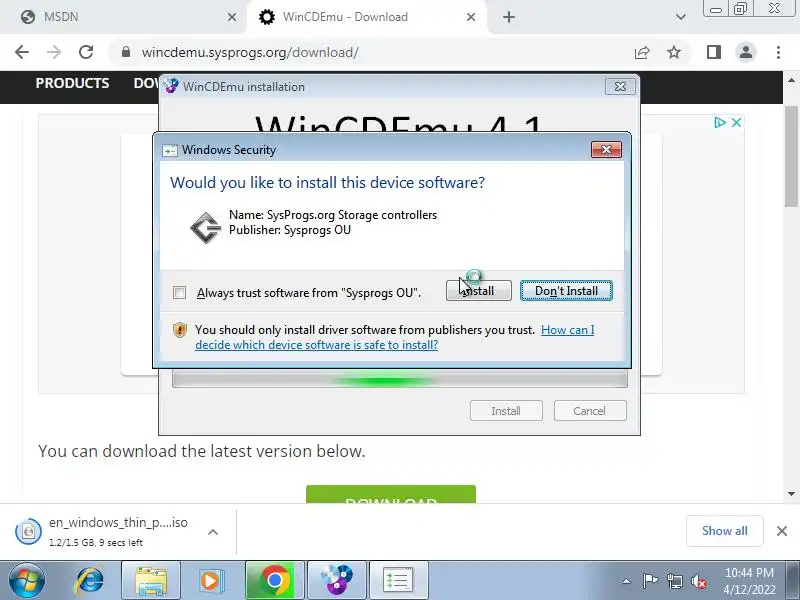Open PRODUCTS in site navigation
Image resolution: width=800 pixels, height=600 pixels.
tap(72, 83)
